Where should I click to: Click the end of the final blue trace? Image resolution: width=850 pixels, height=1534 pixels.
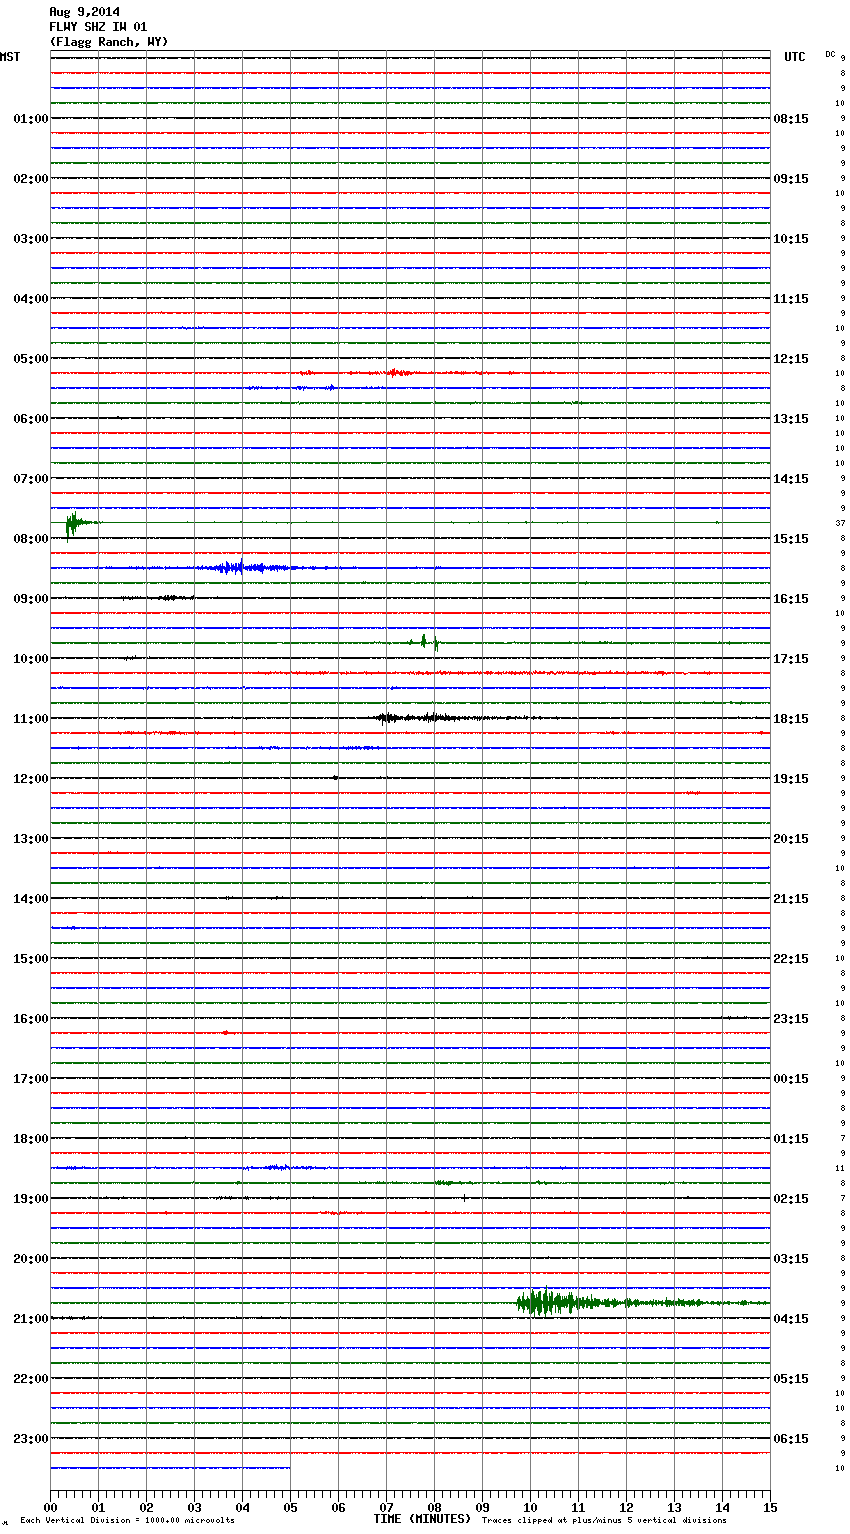tap(289, 1468)
